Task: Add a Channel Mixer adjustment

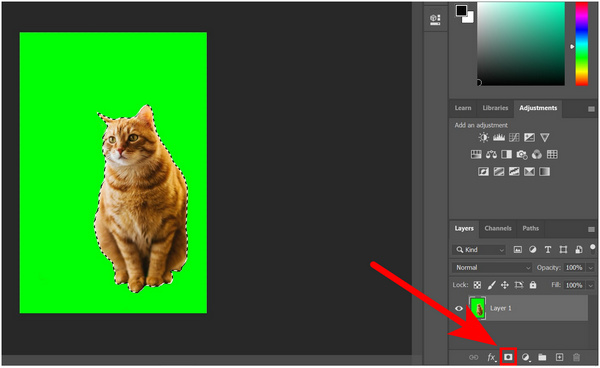Action: click(537, 155)
